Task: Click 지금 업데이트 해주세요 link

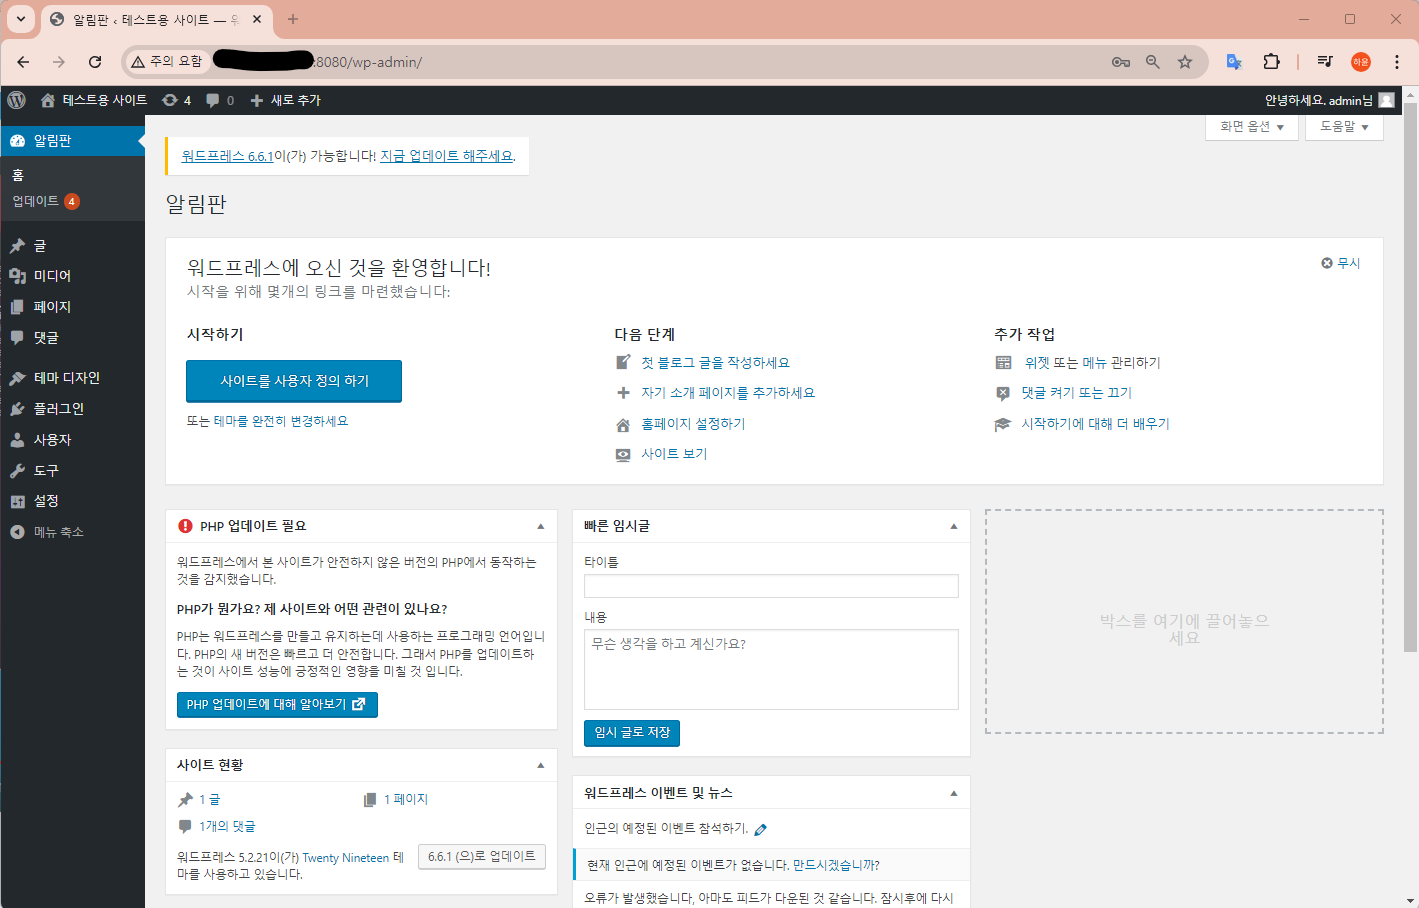Action: coord(446,156)
